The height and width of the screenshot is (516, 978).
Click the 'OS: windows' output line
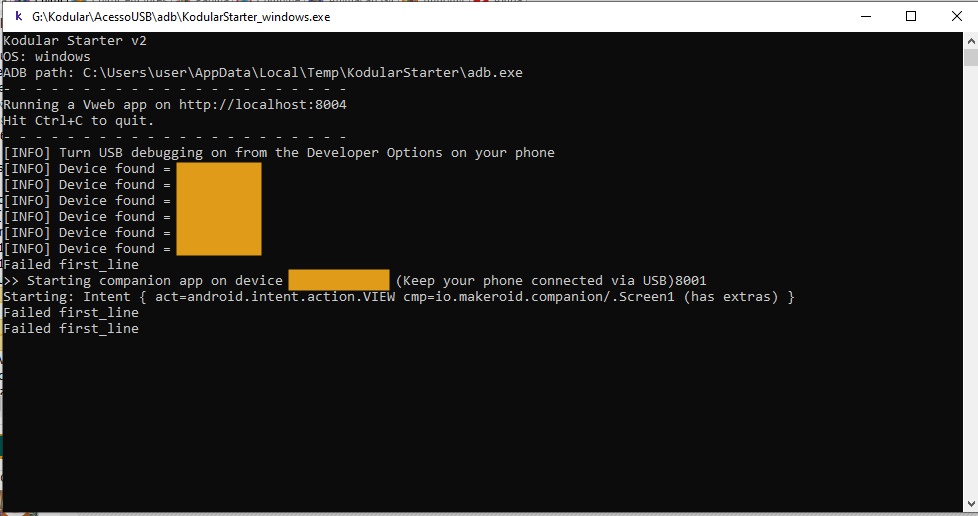point(47,57)
